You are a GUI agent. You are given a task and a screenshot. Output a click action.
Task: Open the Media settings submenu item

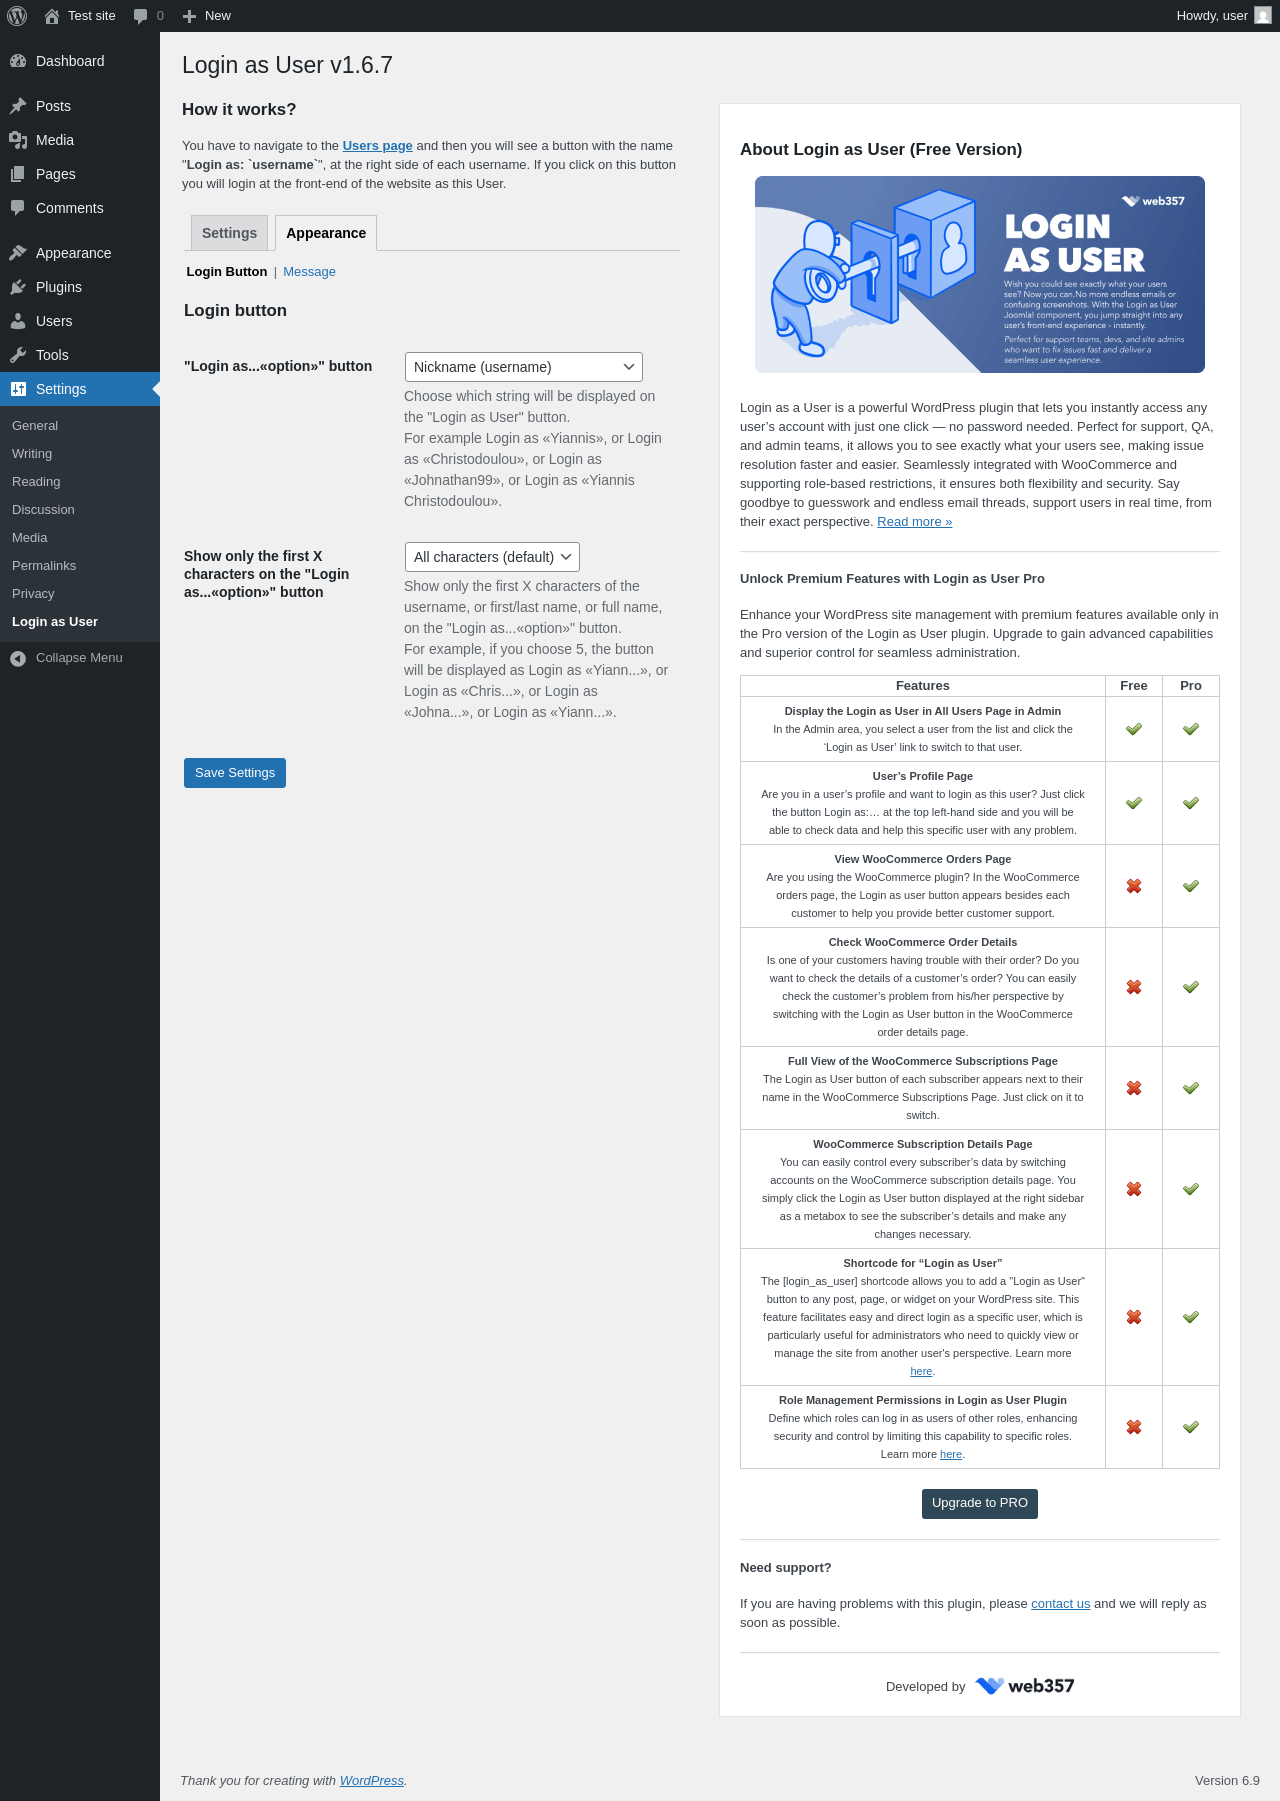click(30, 538)
